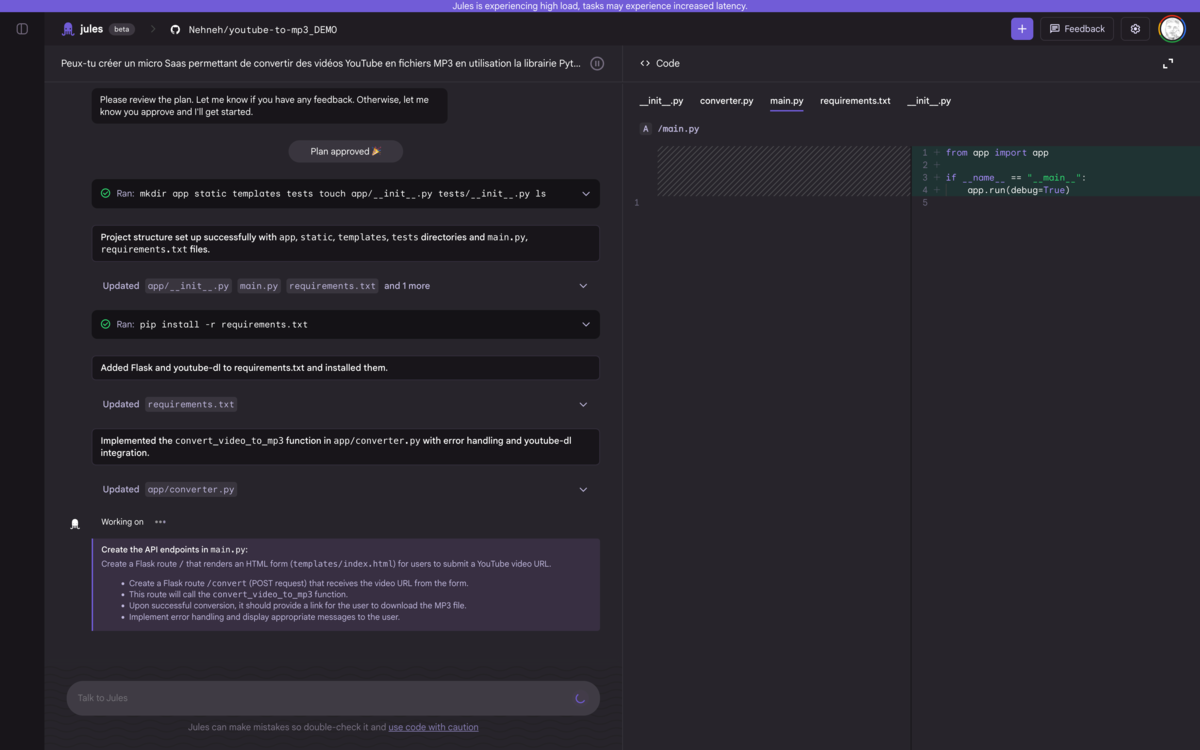Open the first __init__.py tab
Image resolution: width=1200 pixels, height=750 pixels.
pos(661,101)
